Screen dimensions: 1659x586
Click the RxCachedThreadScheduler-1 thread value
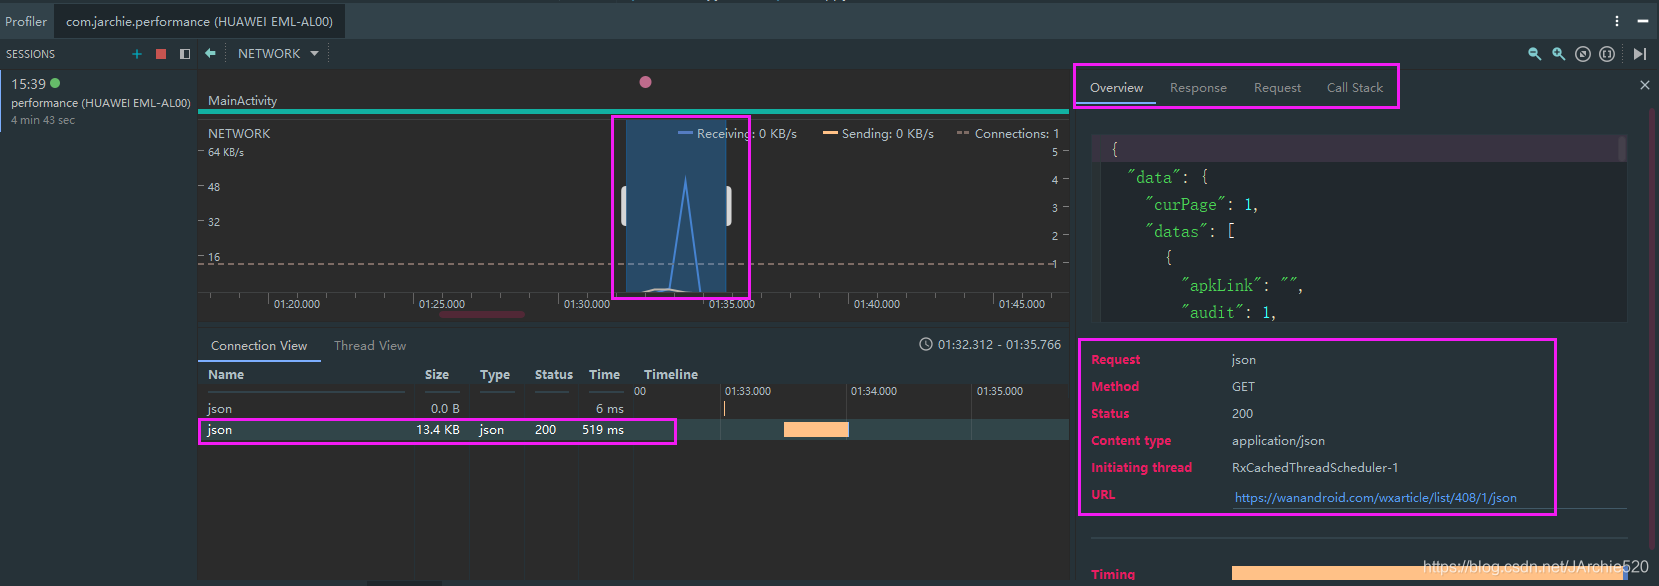1315,468
